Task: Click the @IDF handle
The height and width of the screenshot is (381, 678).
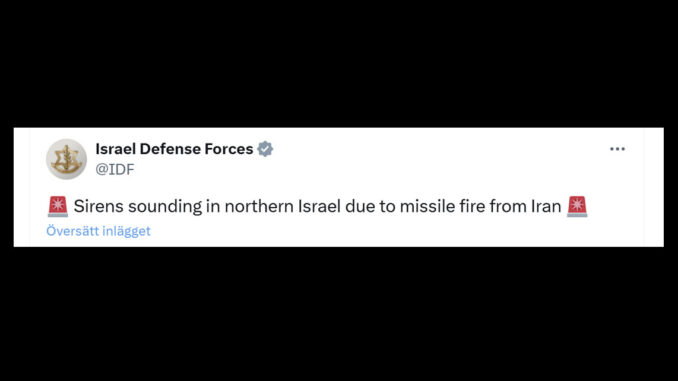Action: click(x=115, y=169)
